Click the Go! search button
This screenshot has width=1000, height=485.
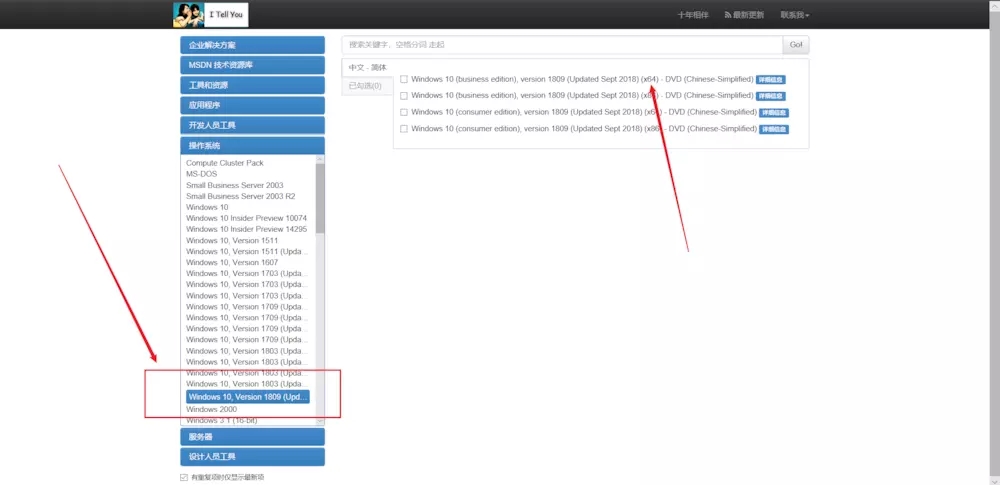[x=796, y=45]
